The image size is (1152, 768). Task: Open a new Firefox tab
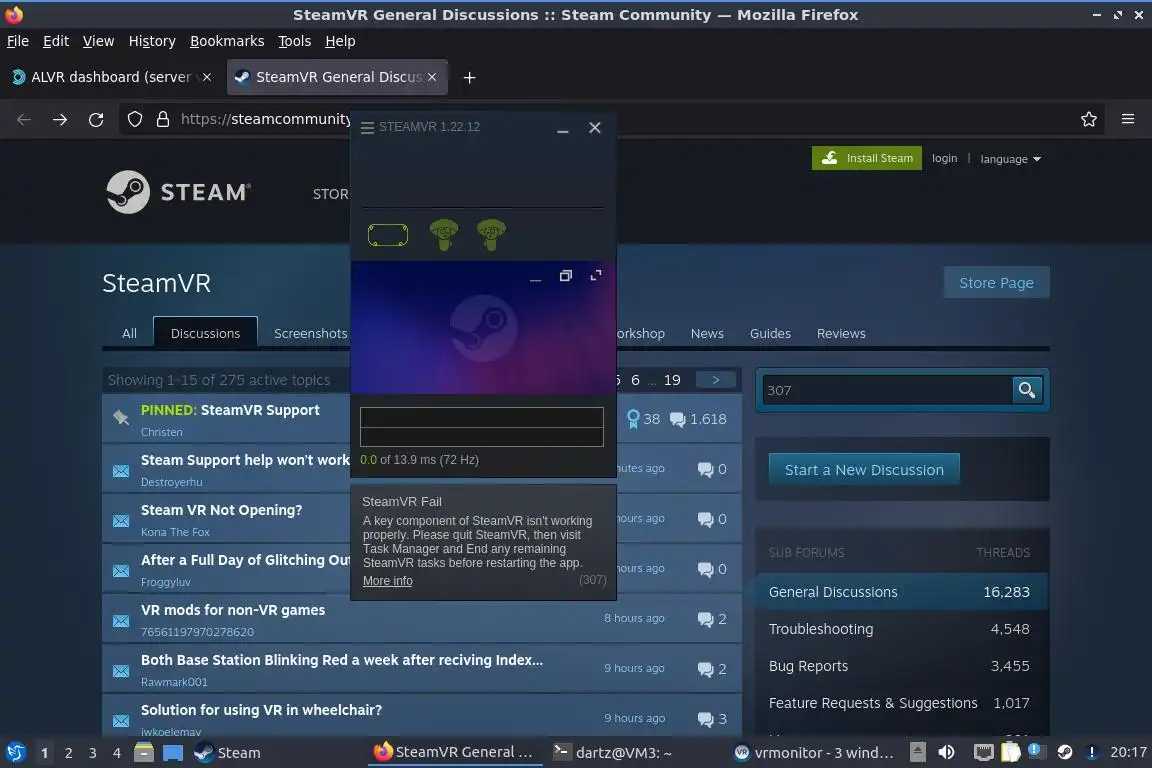[469, 77]
